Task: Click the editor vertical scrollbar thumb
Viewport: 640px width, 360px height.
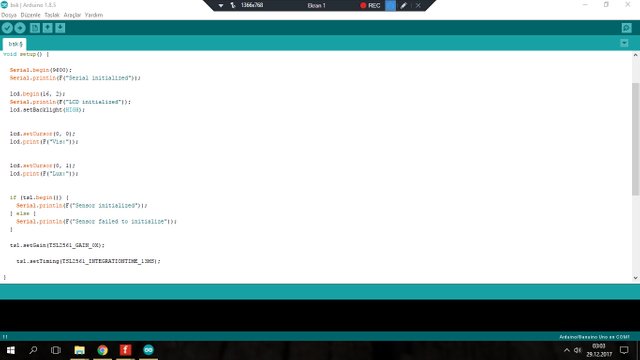Action: click(x=635, y=139)
